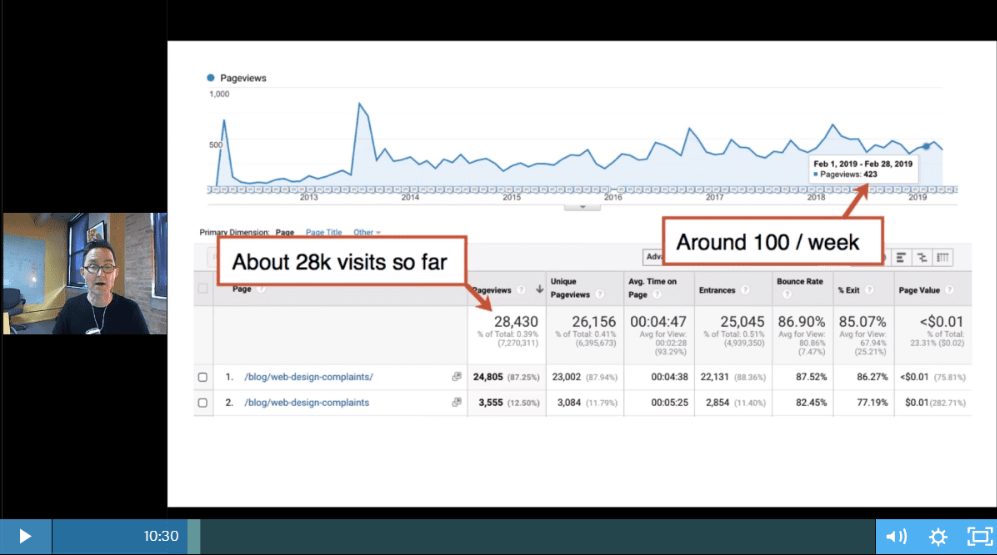
Task: Click the 10:30 video timestamp
Action: coord(161,536)
